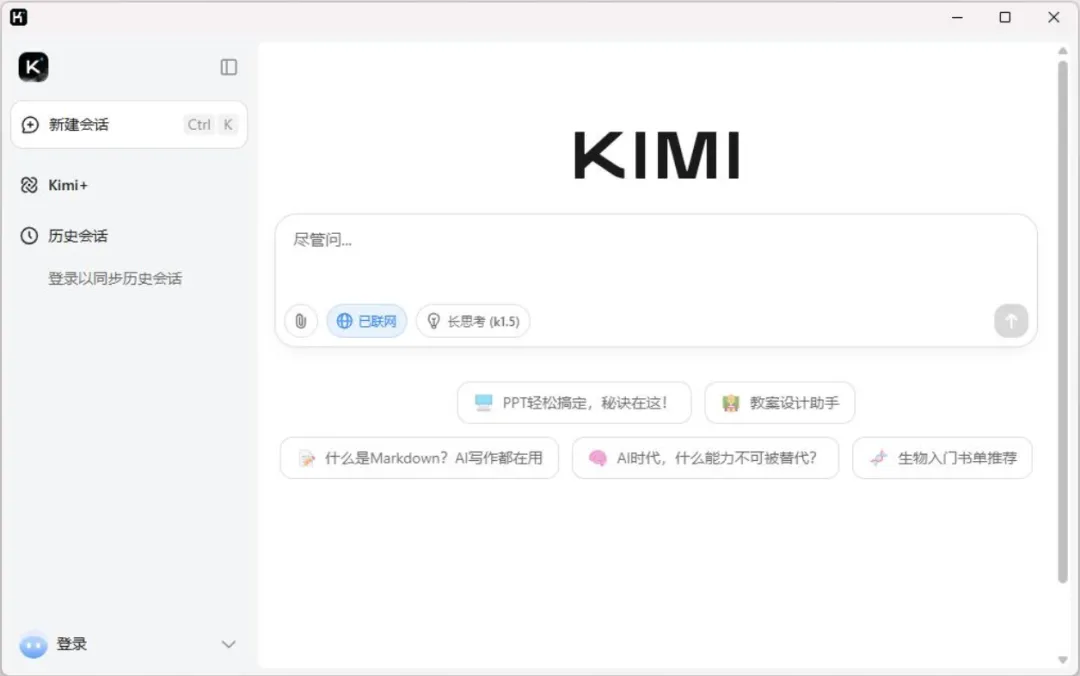This screenshot has height=676, width=1080.
Task: Click 登录以同步历史会话 link
Action: (115, 278)
